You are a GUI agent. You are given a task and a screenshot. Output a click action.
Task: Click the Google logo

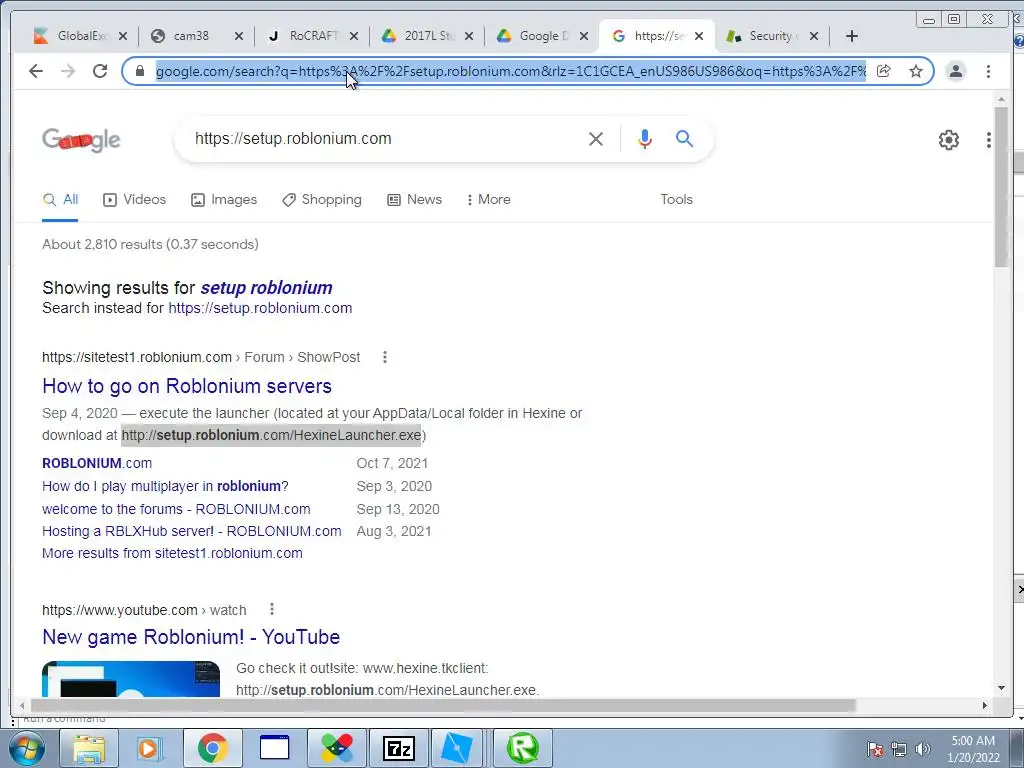81,139
